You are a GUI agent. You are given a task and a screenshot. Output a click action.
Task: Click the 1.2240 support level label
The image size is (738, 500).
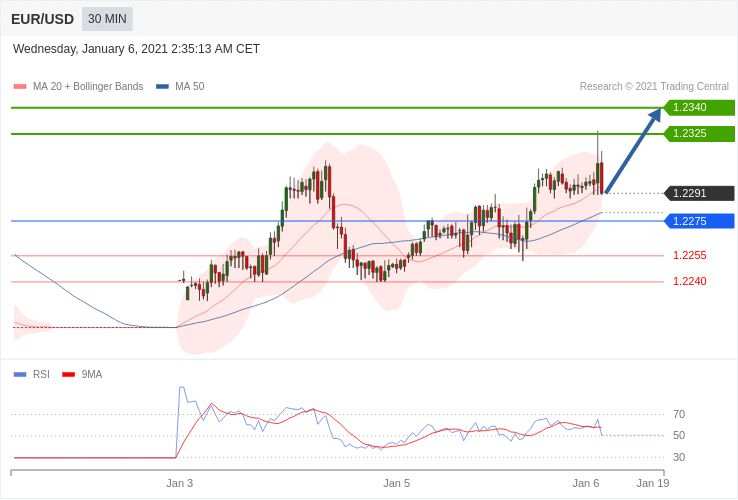(x=690, y=282)
